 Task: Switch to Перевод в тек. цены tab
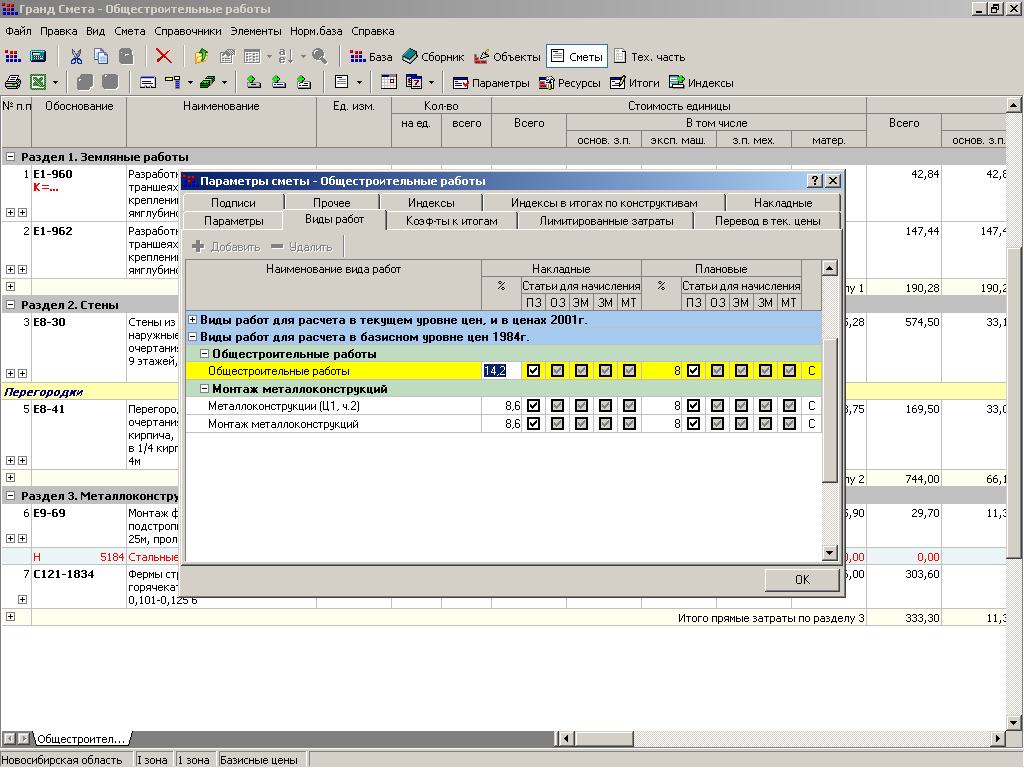click(767, 221)
